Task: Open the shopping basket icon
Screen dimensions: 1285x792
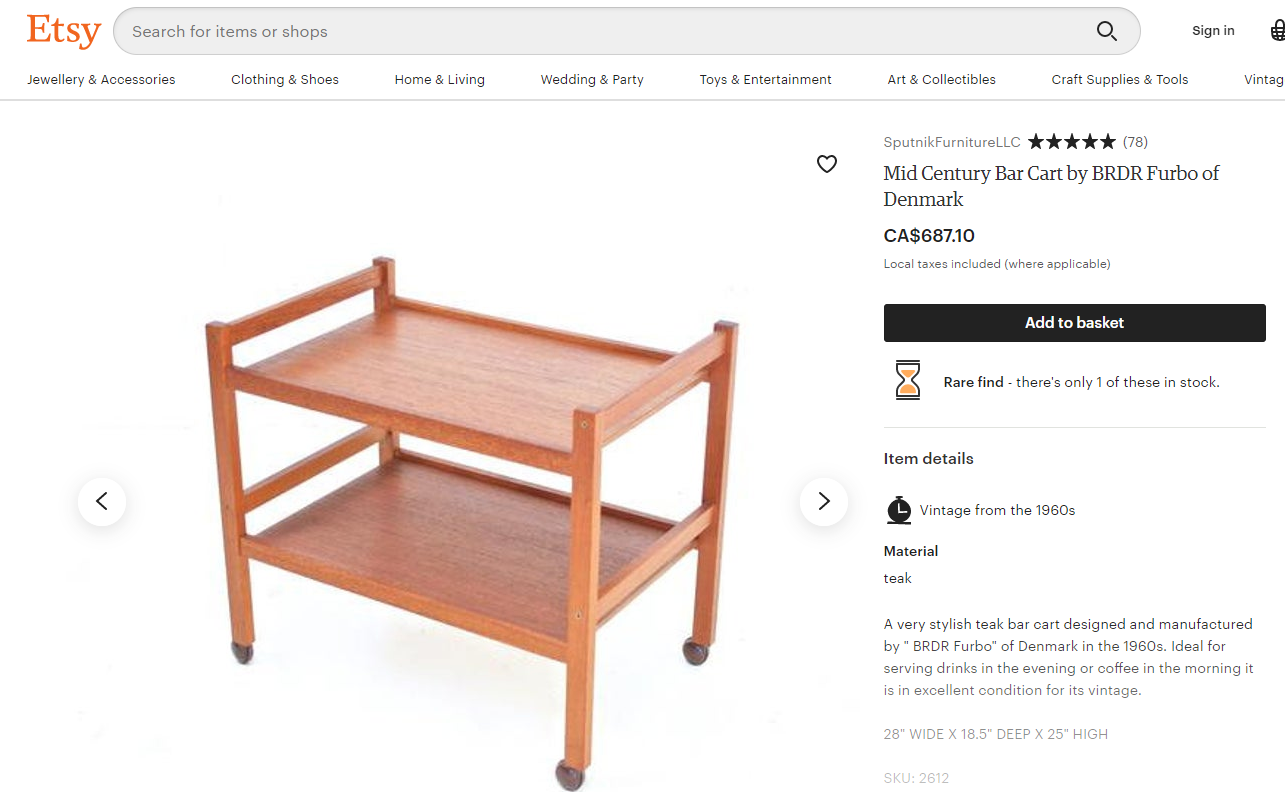Action: (1277, 31)
